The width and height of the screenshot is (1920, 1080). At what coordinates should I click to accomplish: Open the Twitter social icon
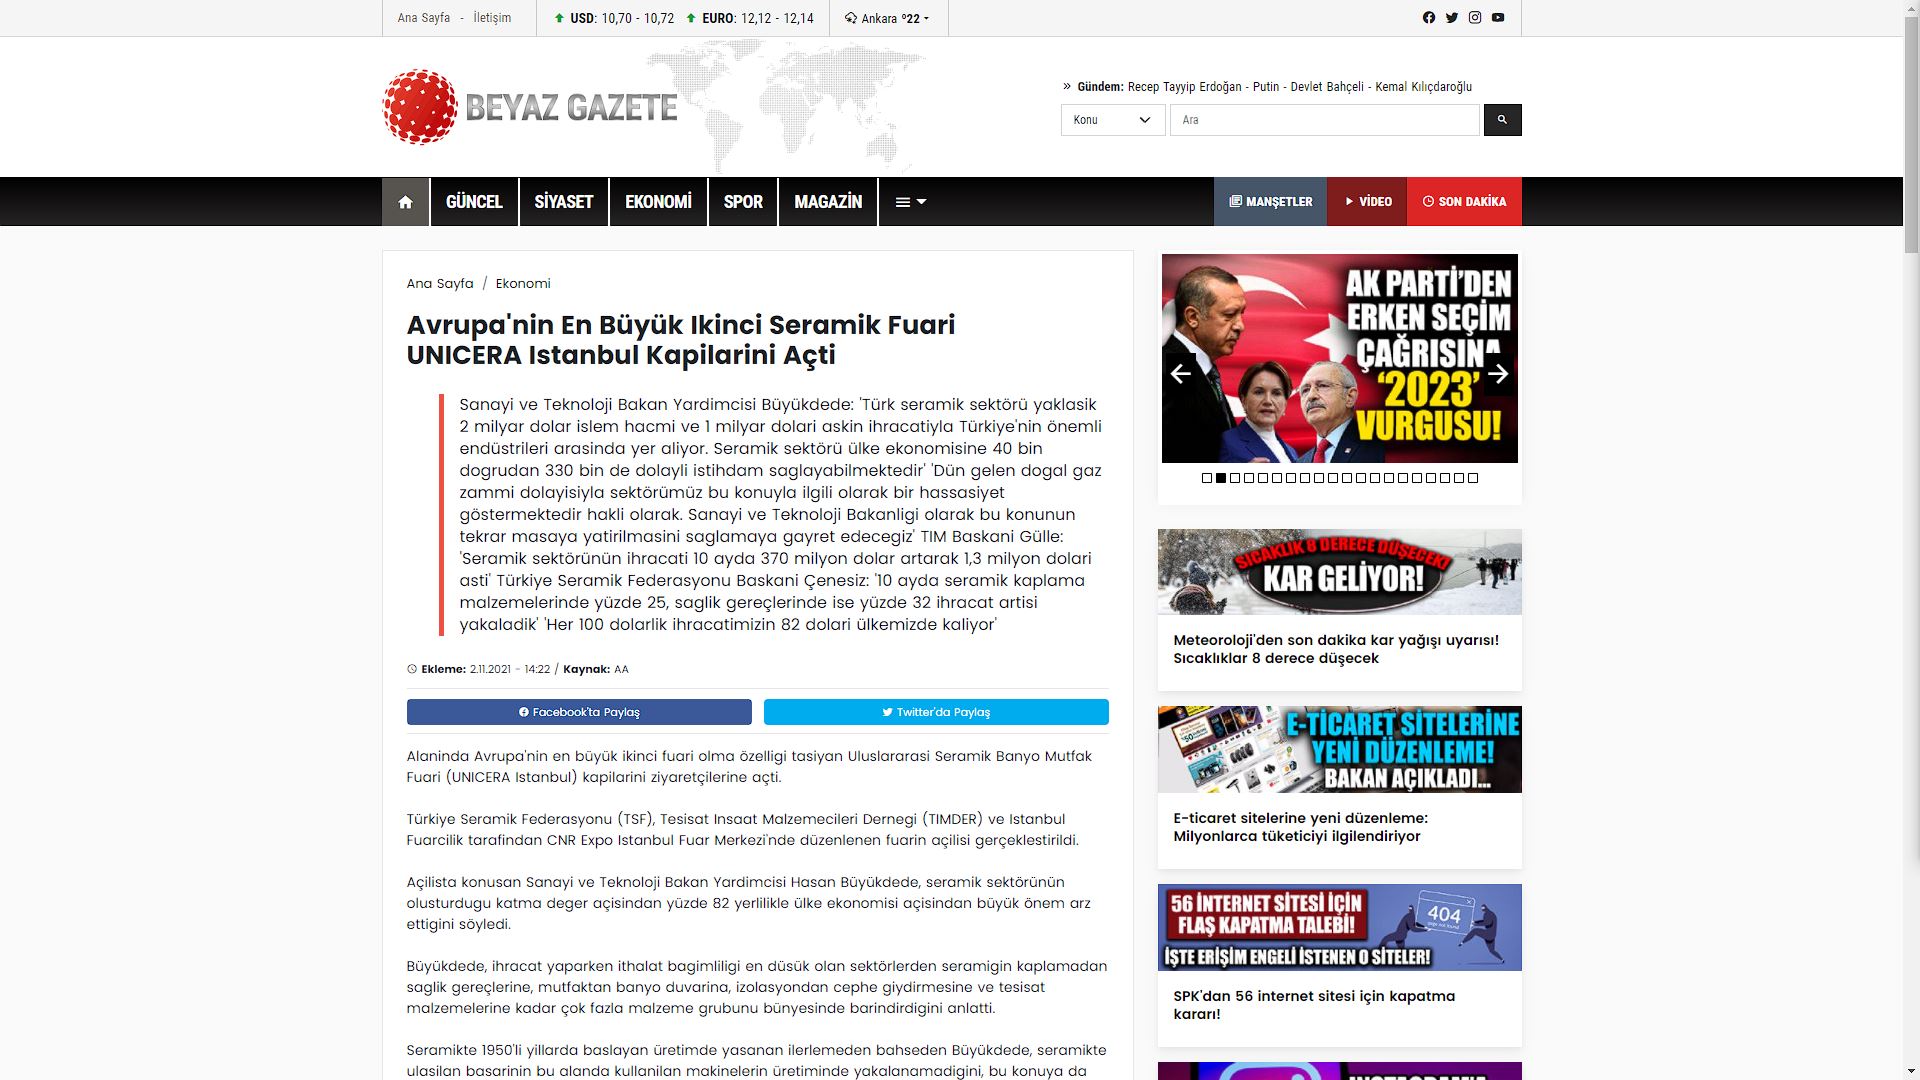pos(1451,18)
